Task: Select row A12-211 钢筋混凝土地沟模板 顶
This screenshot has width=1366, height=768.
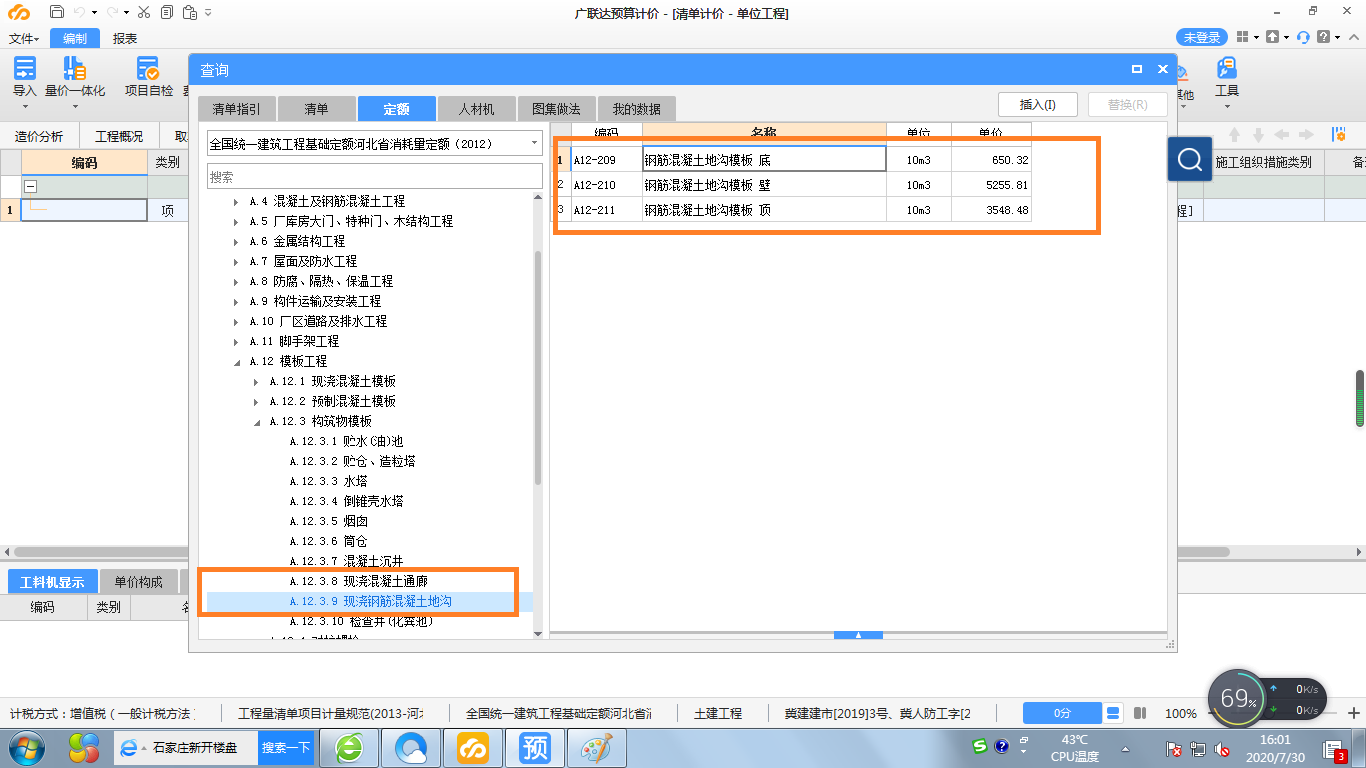Action: pos(793,210)
